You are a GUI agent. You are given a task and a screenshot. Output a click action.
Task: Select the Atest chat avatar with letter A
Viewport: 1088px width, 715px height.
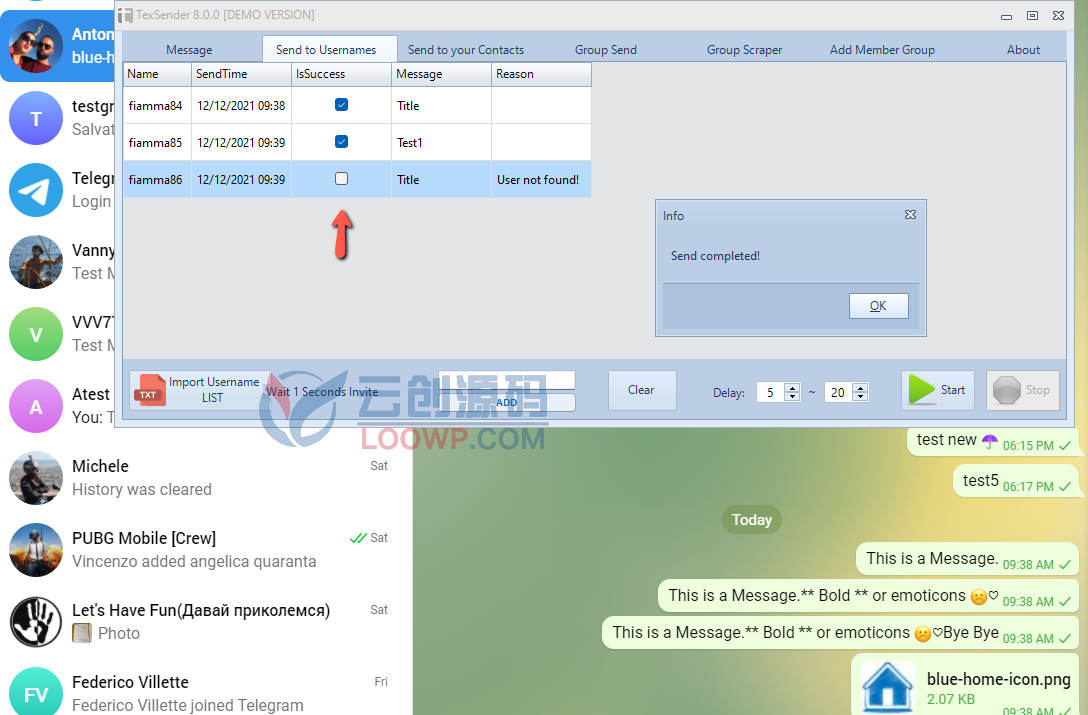(x=36, y=406)
